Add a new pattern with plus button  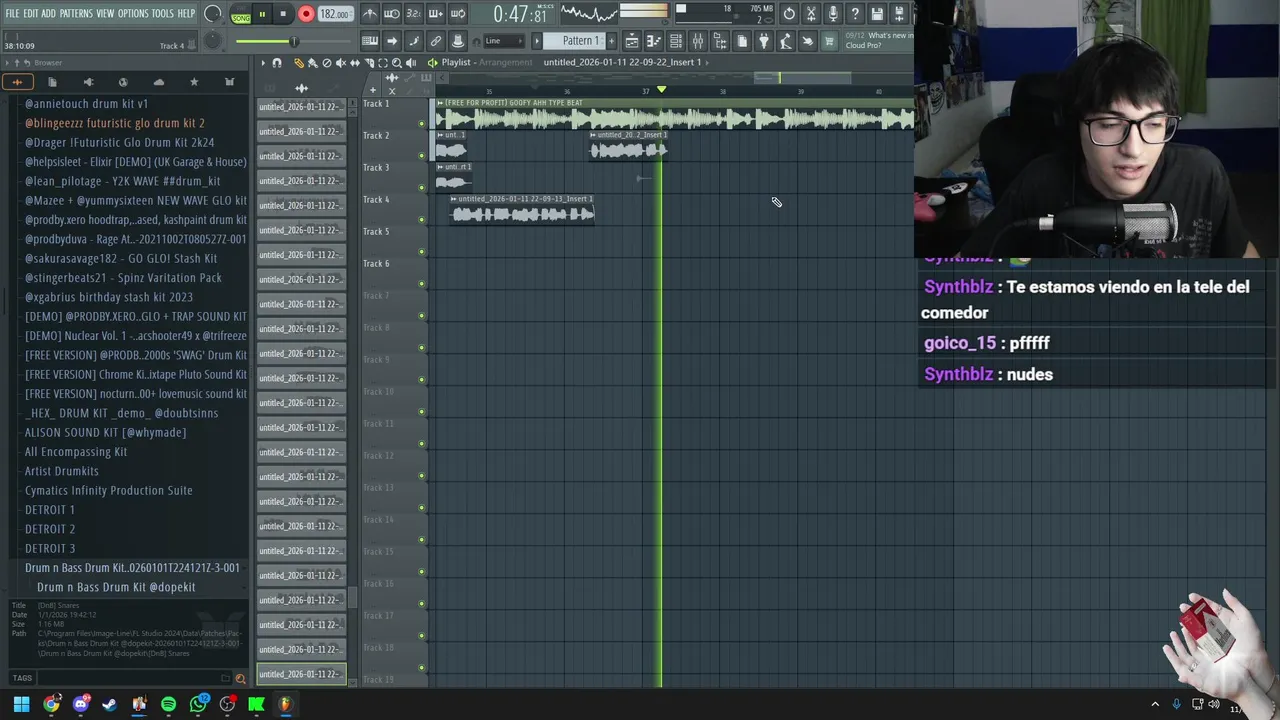[611, 41]
